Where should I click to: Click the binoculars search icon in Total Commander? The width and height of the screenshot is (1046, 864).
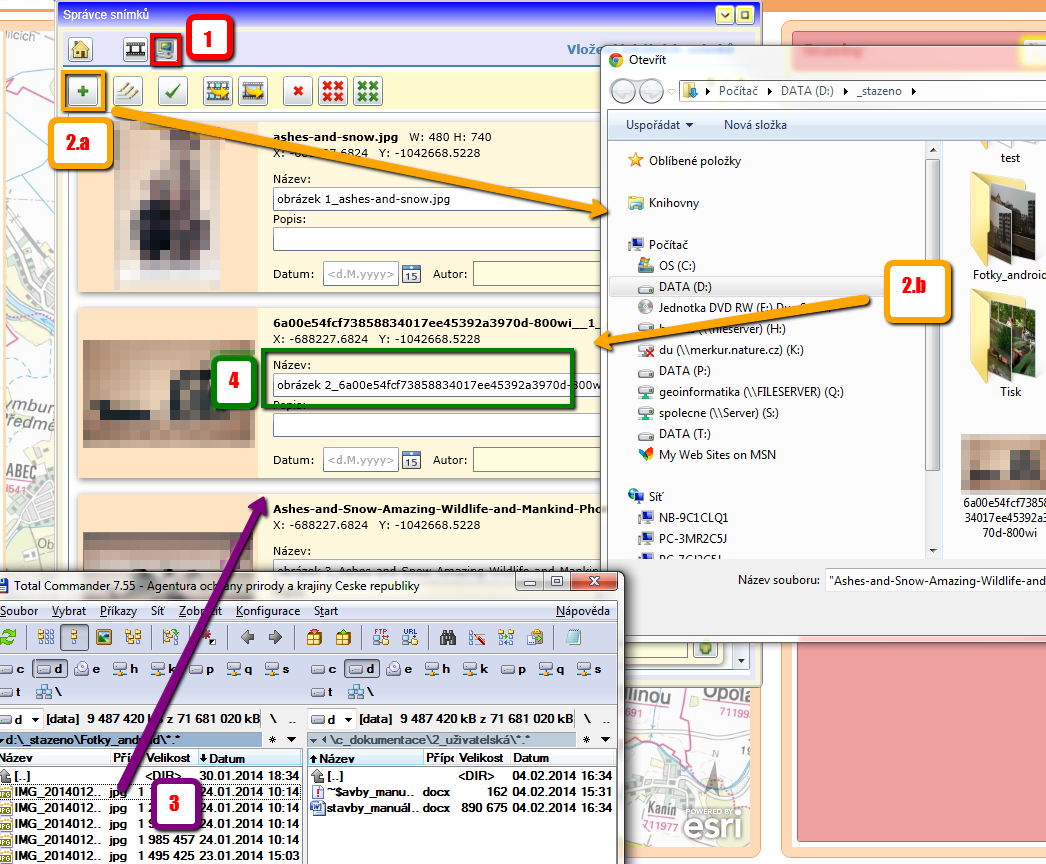[448, 637]
